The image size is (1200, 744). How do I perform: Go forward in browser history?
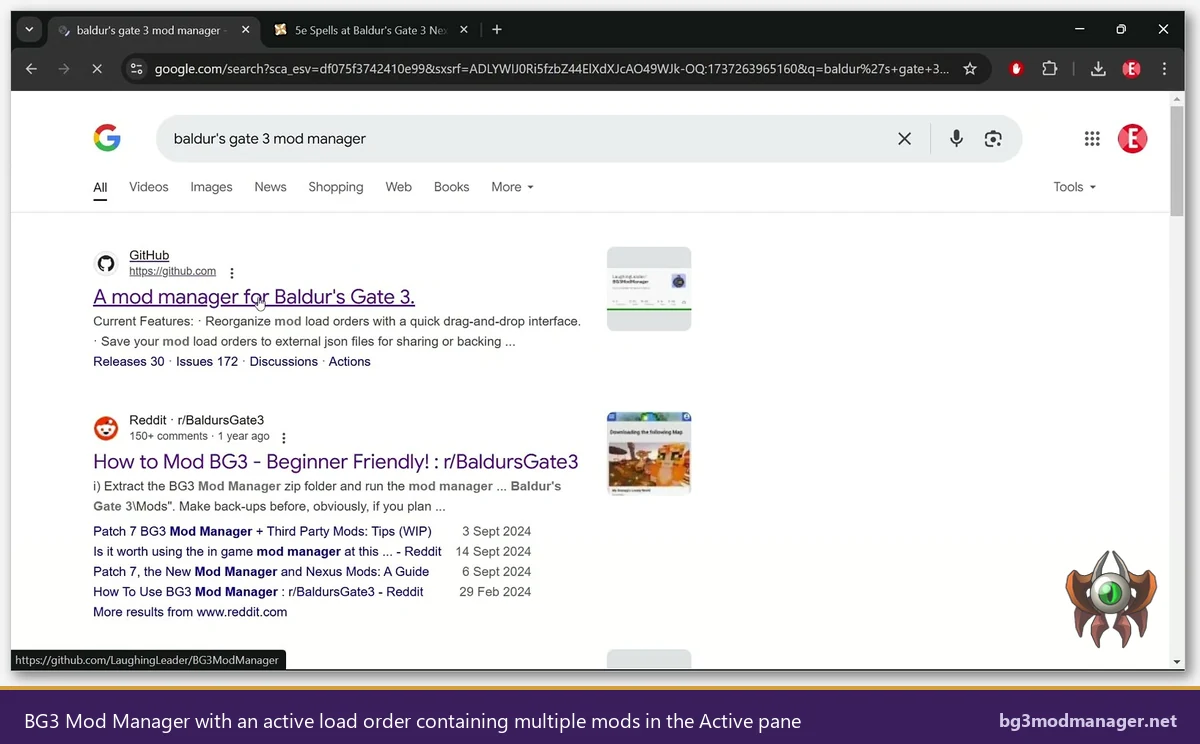(x=64, y=69)
